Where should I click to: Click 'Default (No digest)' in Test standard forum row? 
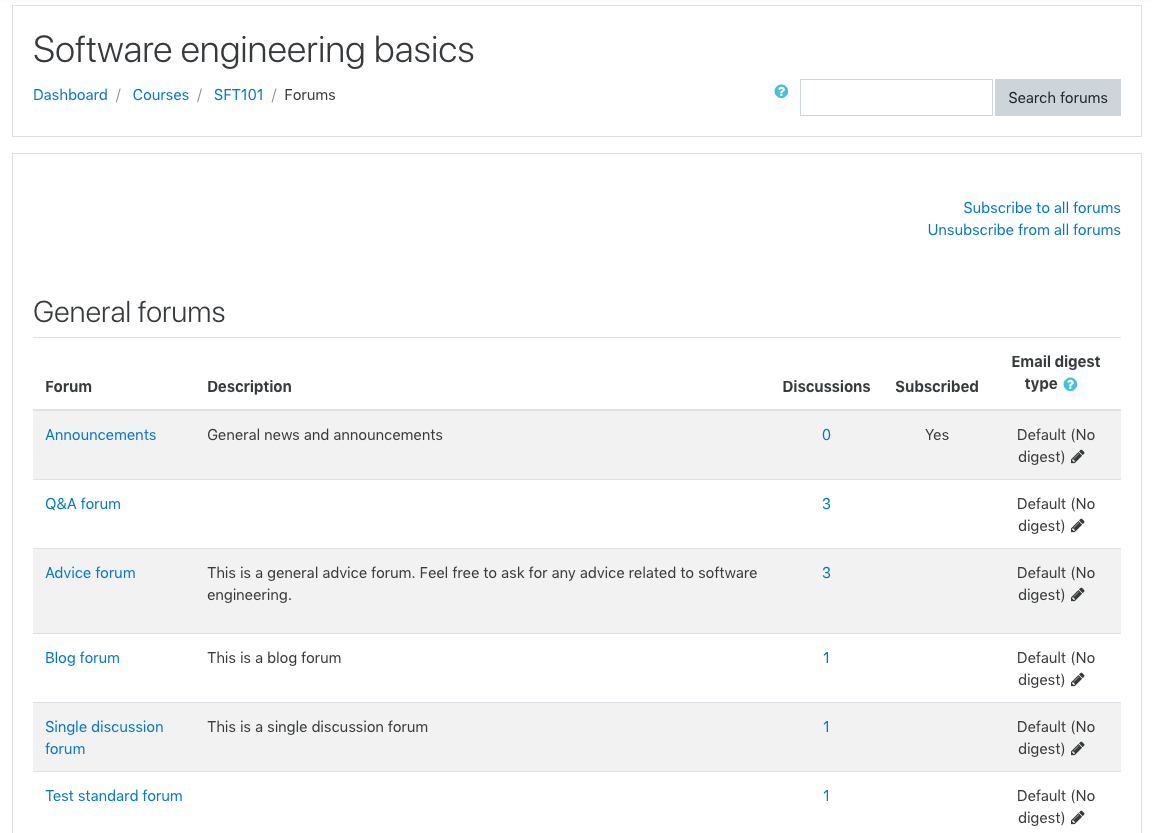click(x=1056, y=807)
